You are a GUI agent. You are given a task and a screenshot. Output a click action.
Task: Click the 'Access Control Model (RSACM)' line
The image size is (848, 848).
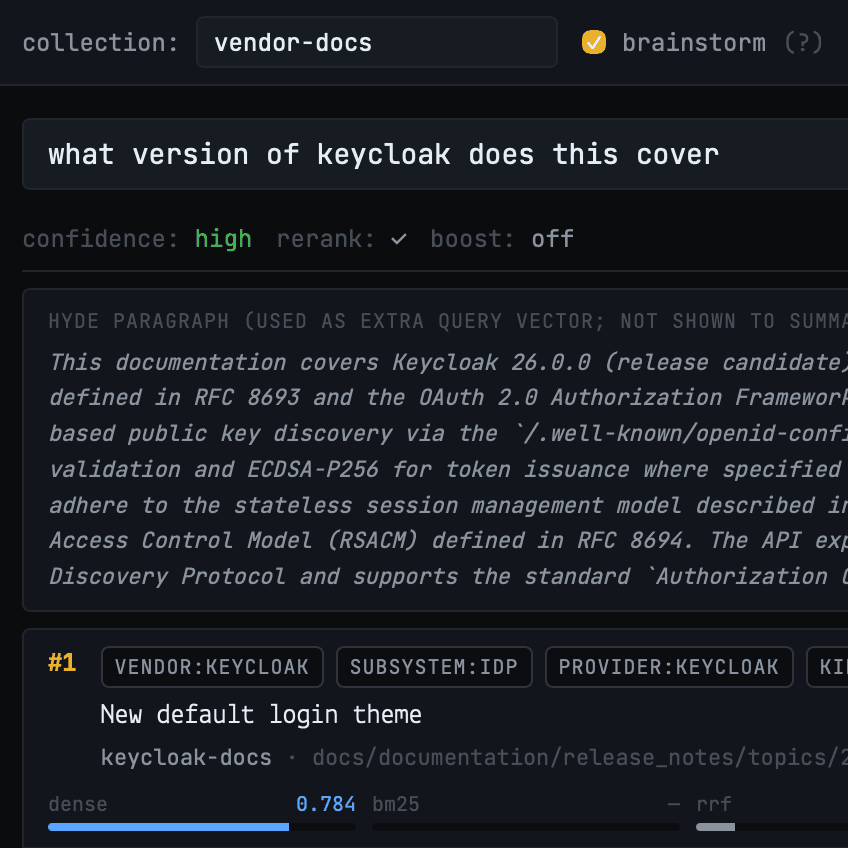coord(448,540)
